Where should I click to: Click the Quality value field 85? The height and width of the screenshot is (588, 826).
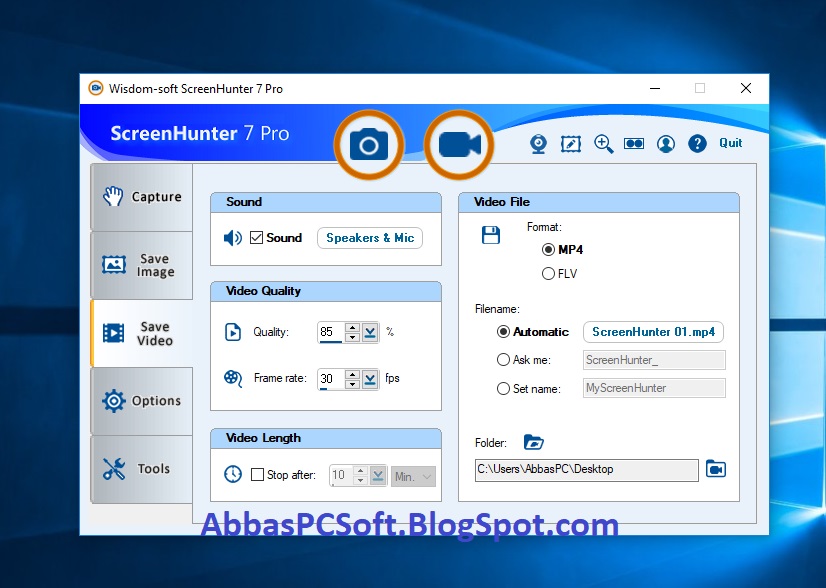(331, 332)
